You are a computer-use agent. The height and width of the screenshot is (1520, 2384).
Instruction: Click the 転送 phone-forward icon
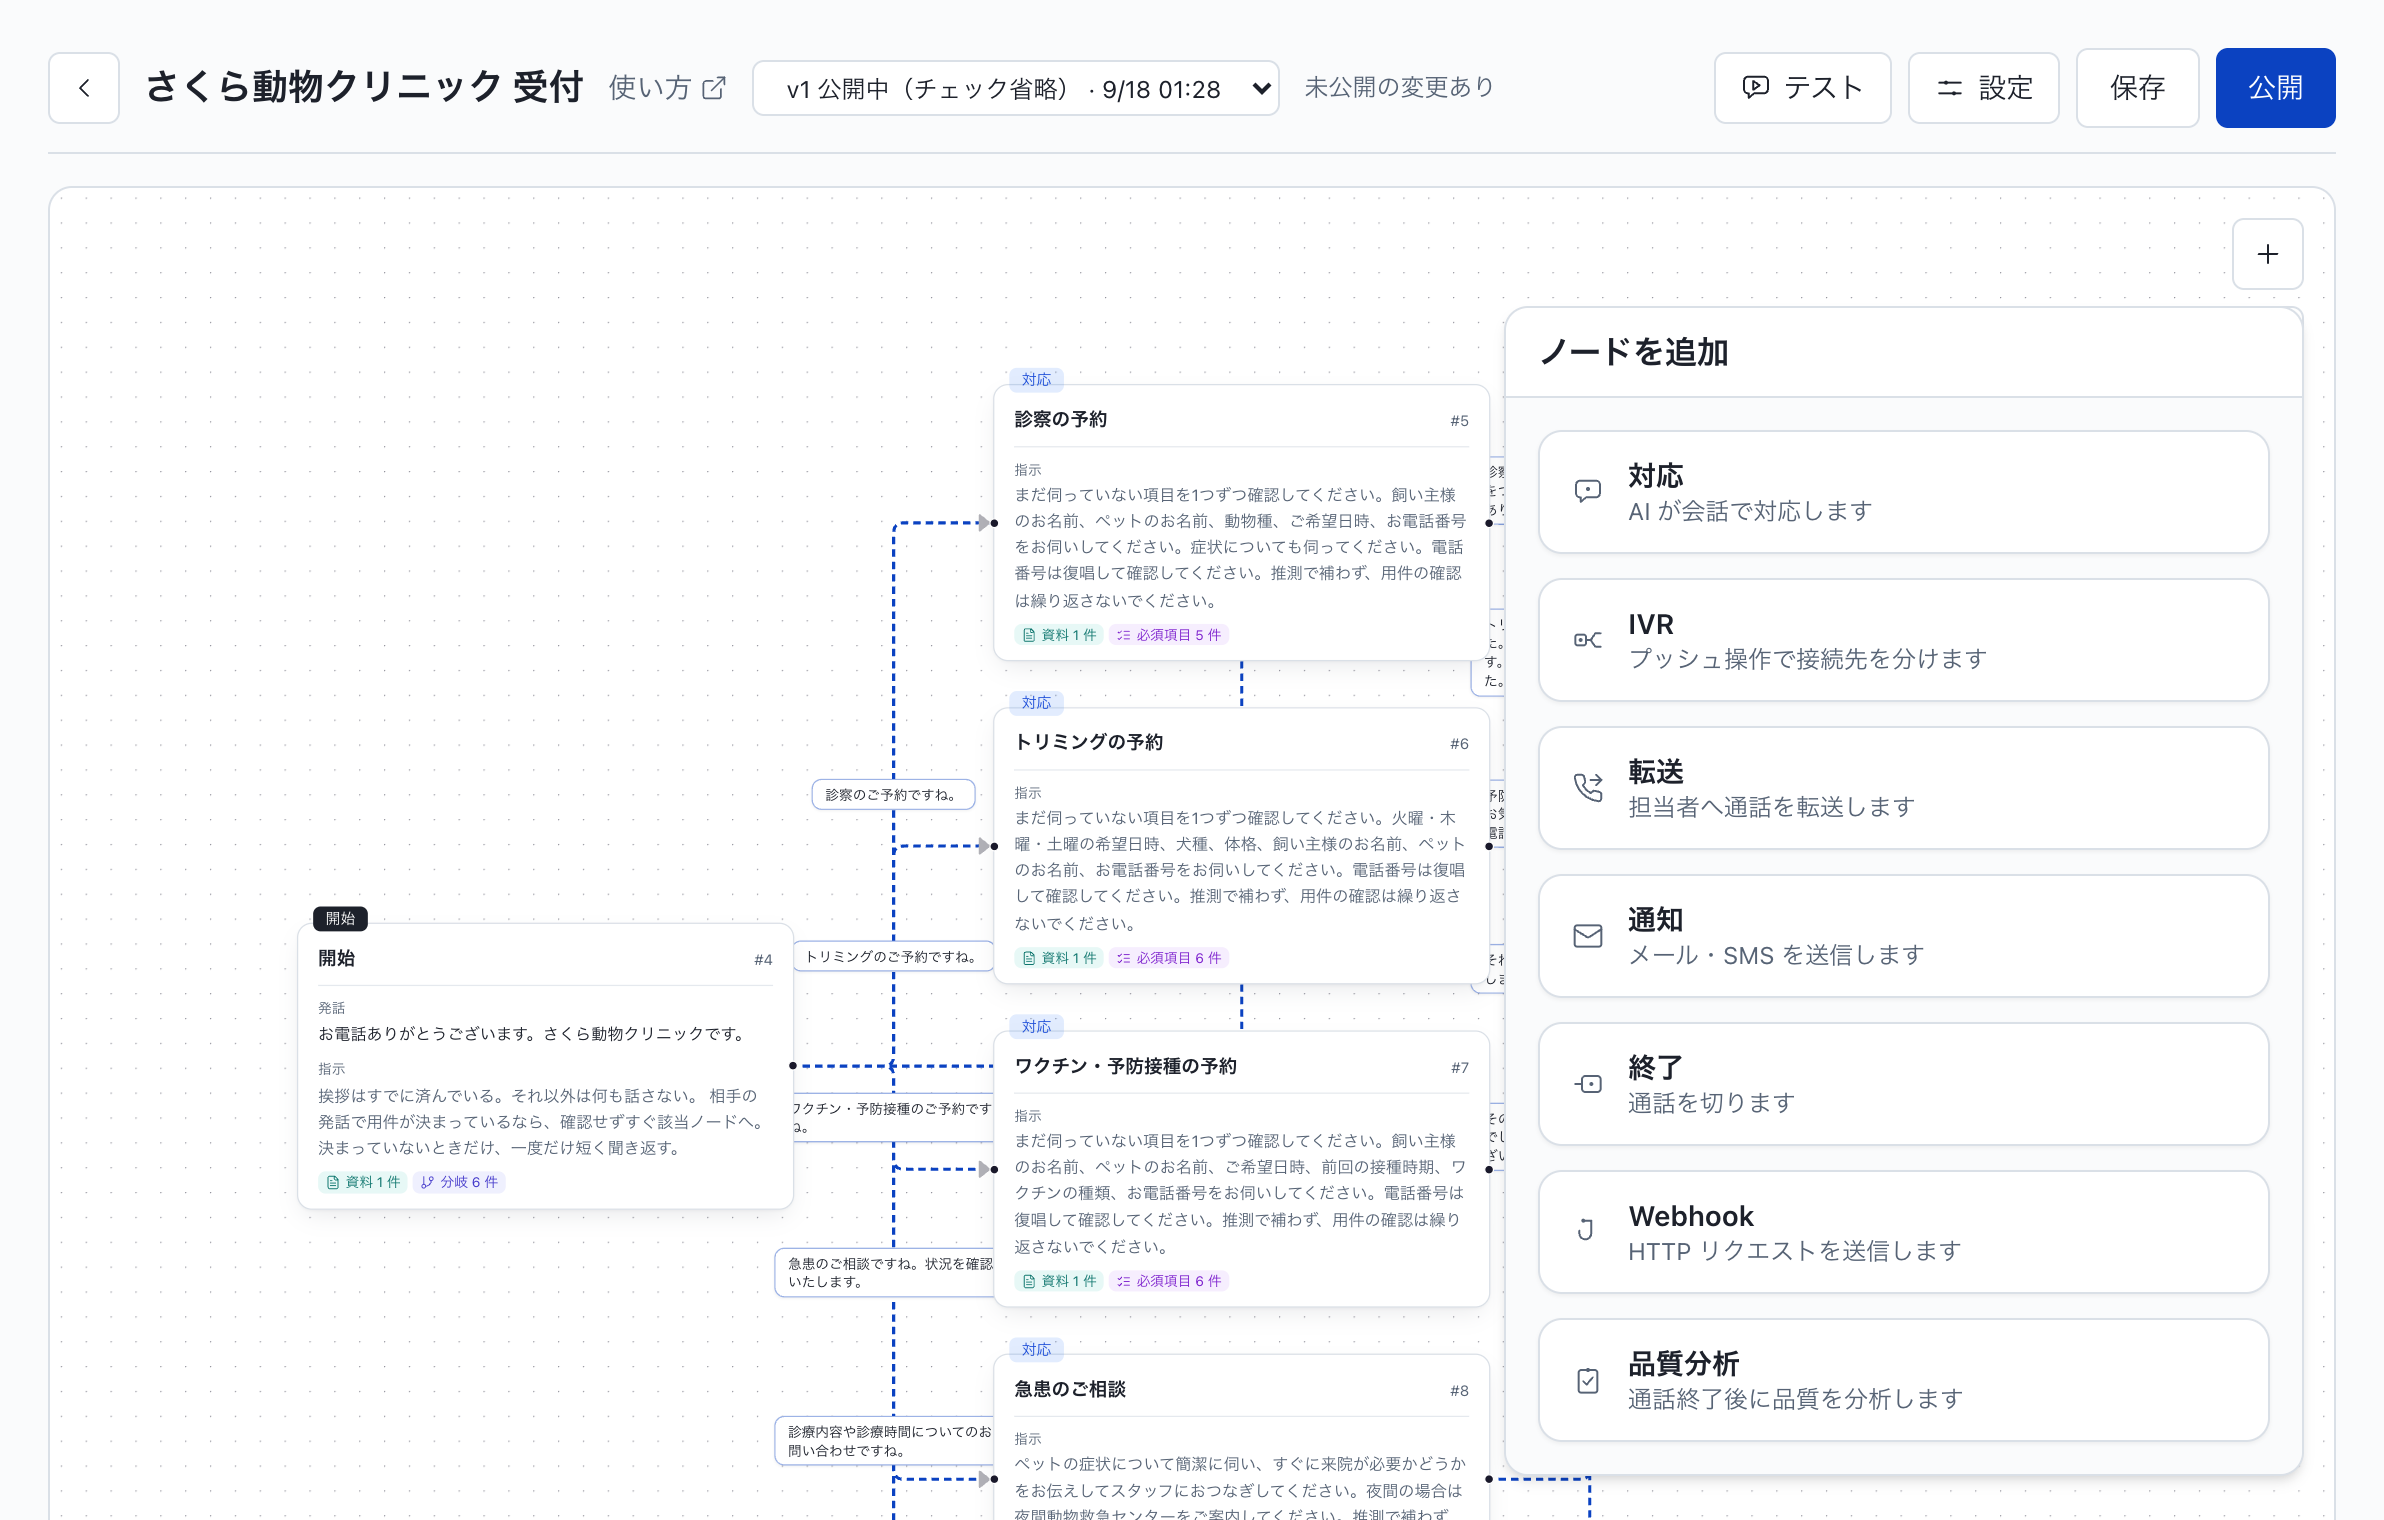(1587, 788)
